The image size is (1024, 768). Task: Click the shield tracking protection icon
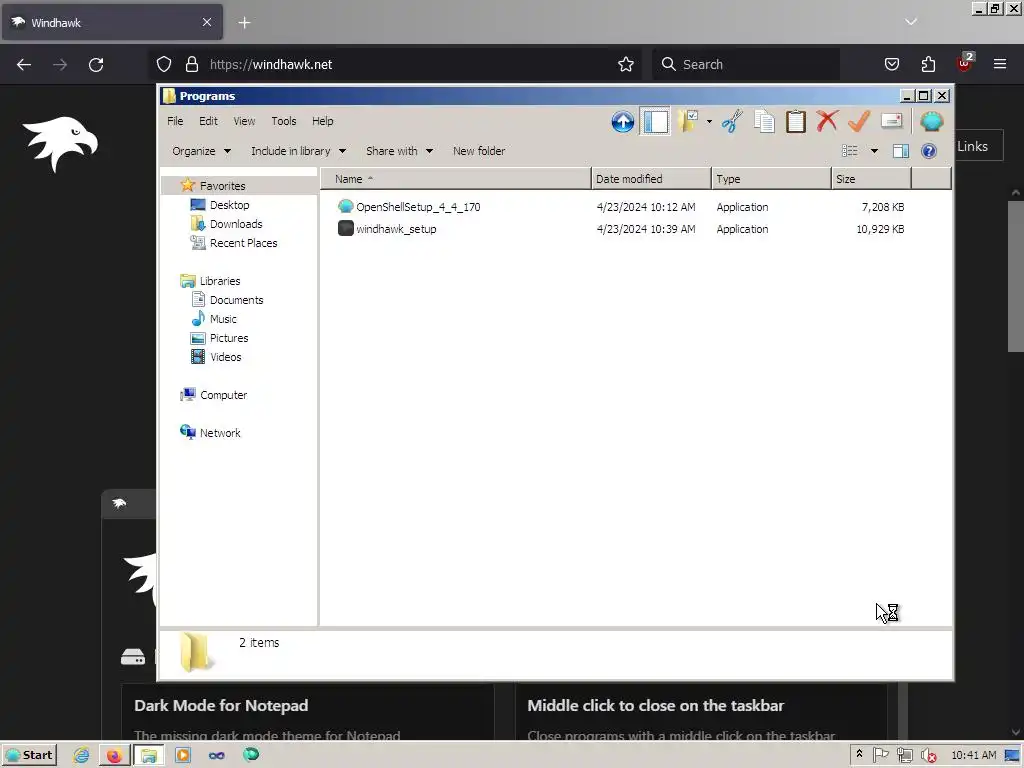164,64
